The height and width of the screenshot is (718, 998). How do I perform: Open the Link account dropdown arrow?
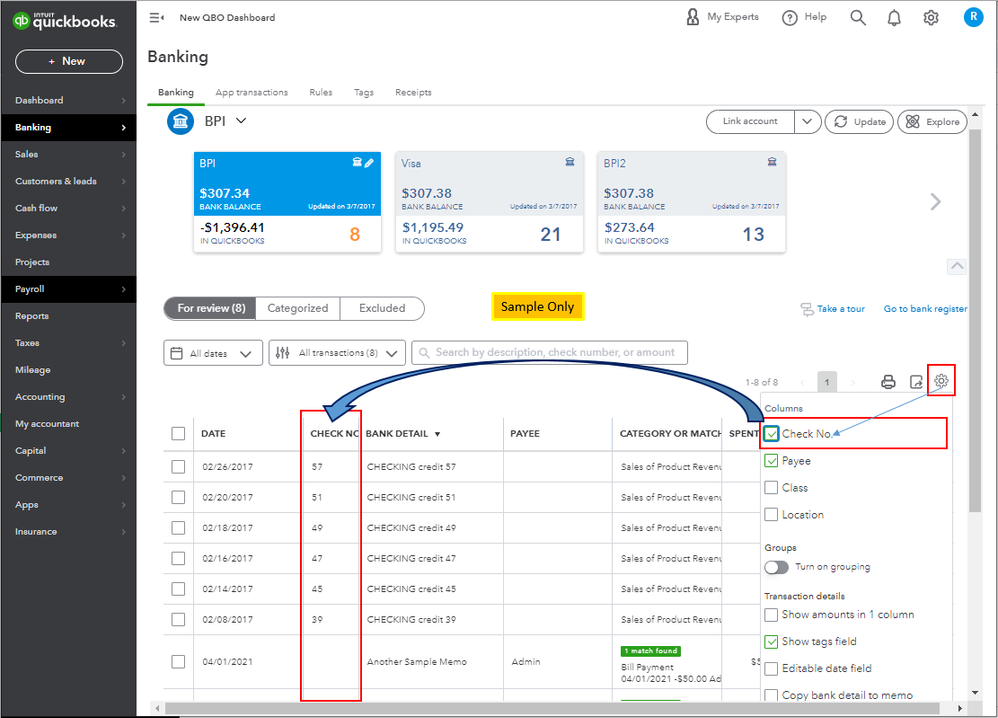click(x=807, y=122)
